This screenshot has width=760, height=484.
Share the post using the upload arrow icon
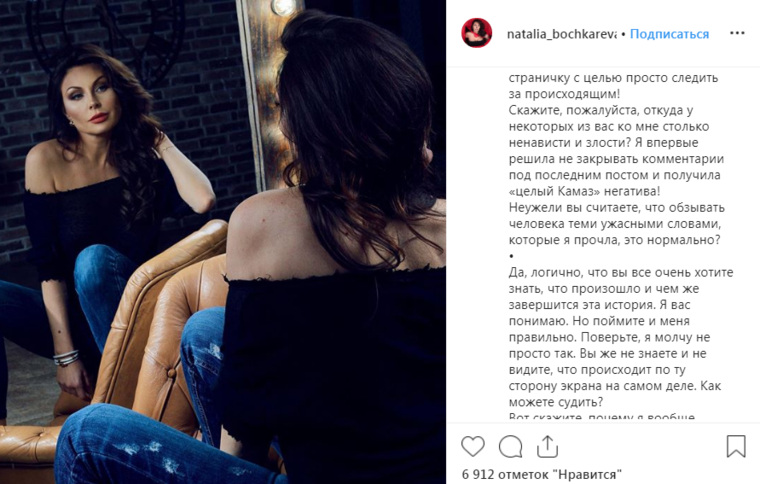(547, 446)
